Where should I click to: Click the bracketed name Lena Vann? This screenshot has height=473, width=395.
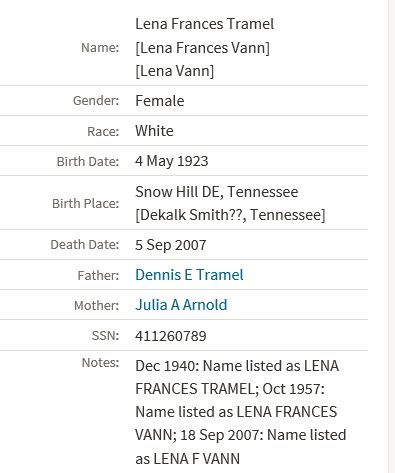point(175,71)
